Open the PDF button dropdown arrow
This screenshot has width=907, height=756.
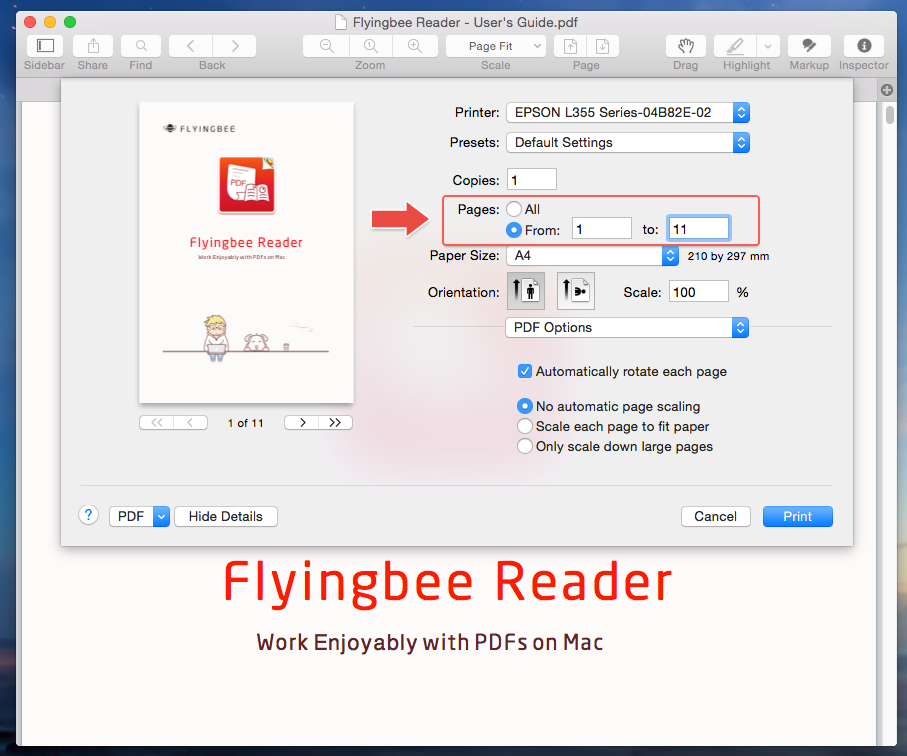pos(161,517)
